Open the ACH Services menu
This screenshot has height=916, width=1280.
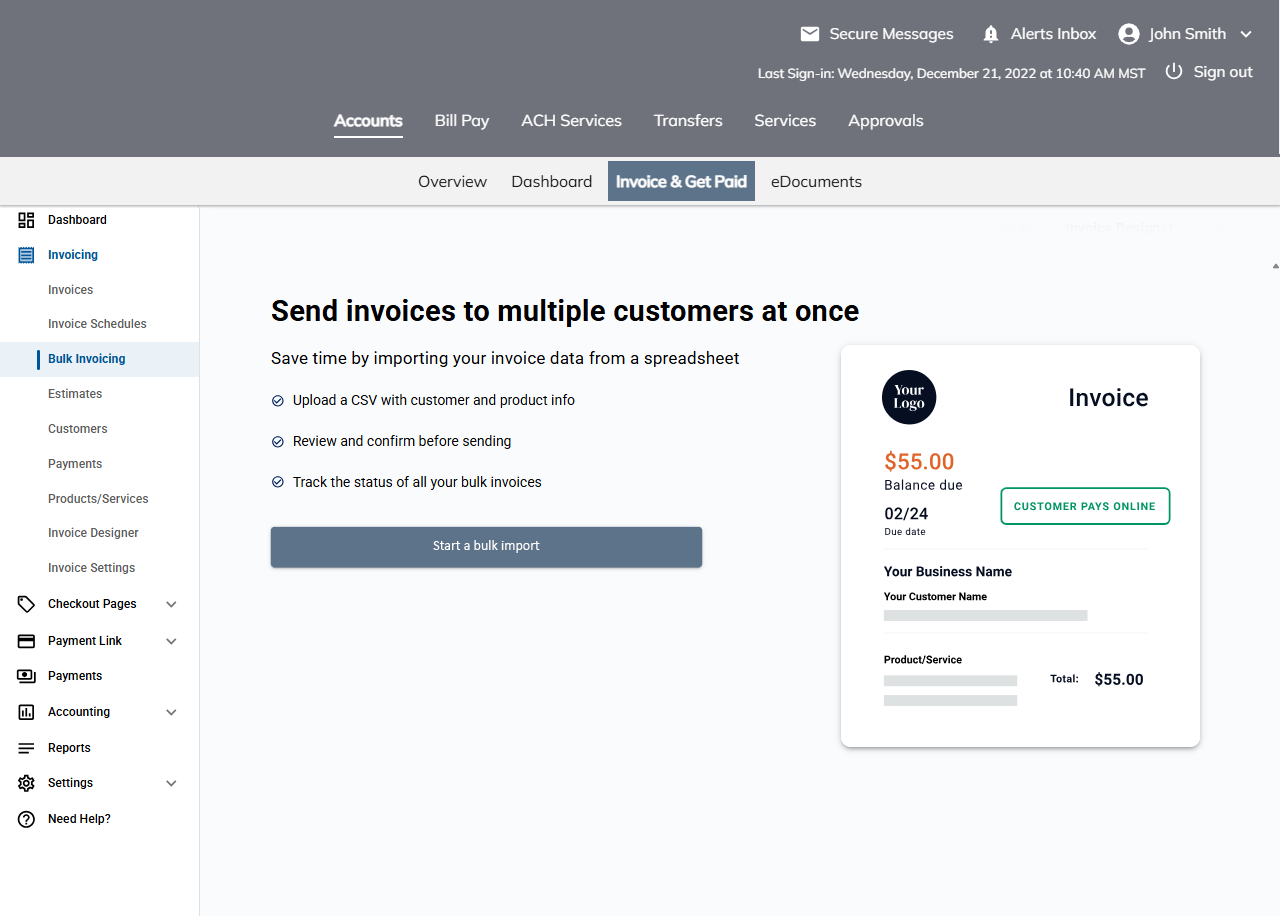(571, 121)
